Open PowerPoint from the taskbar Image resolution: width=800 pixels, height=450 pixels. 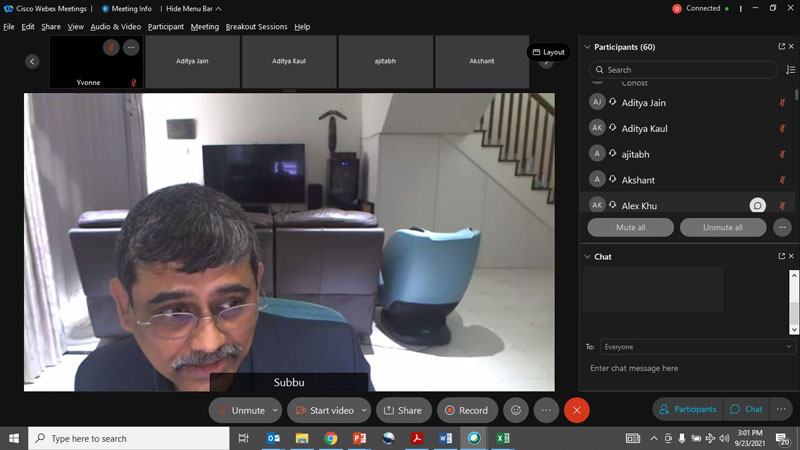[359, 438]
